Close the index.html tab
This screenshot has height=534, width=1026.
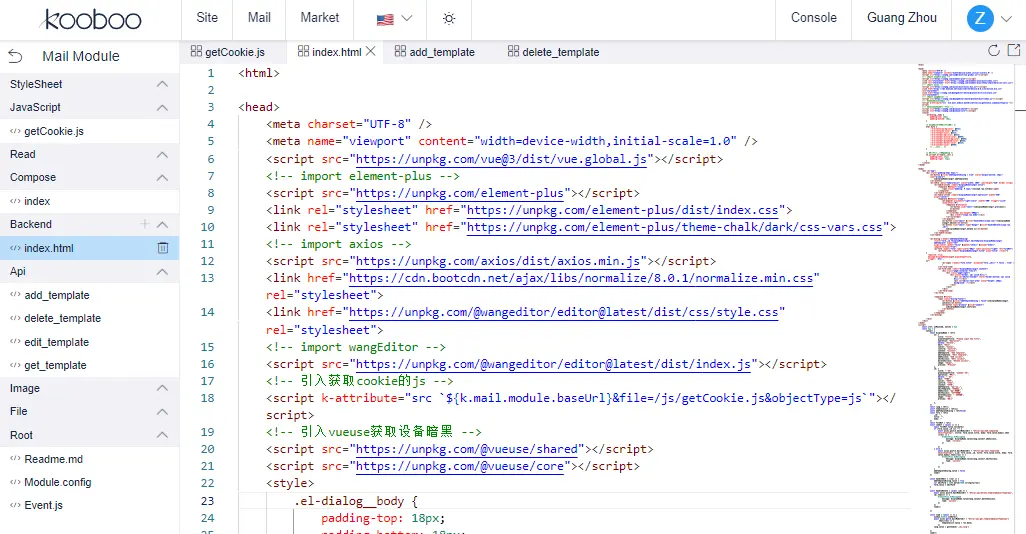coord(371,51)
